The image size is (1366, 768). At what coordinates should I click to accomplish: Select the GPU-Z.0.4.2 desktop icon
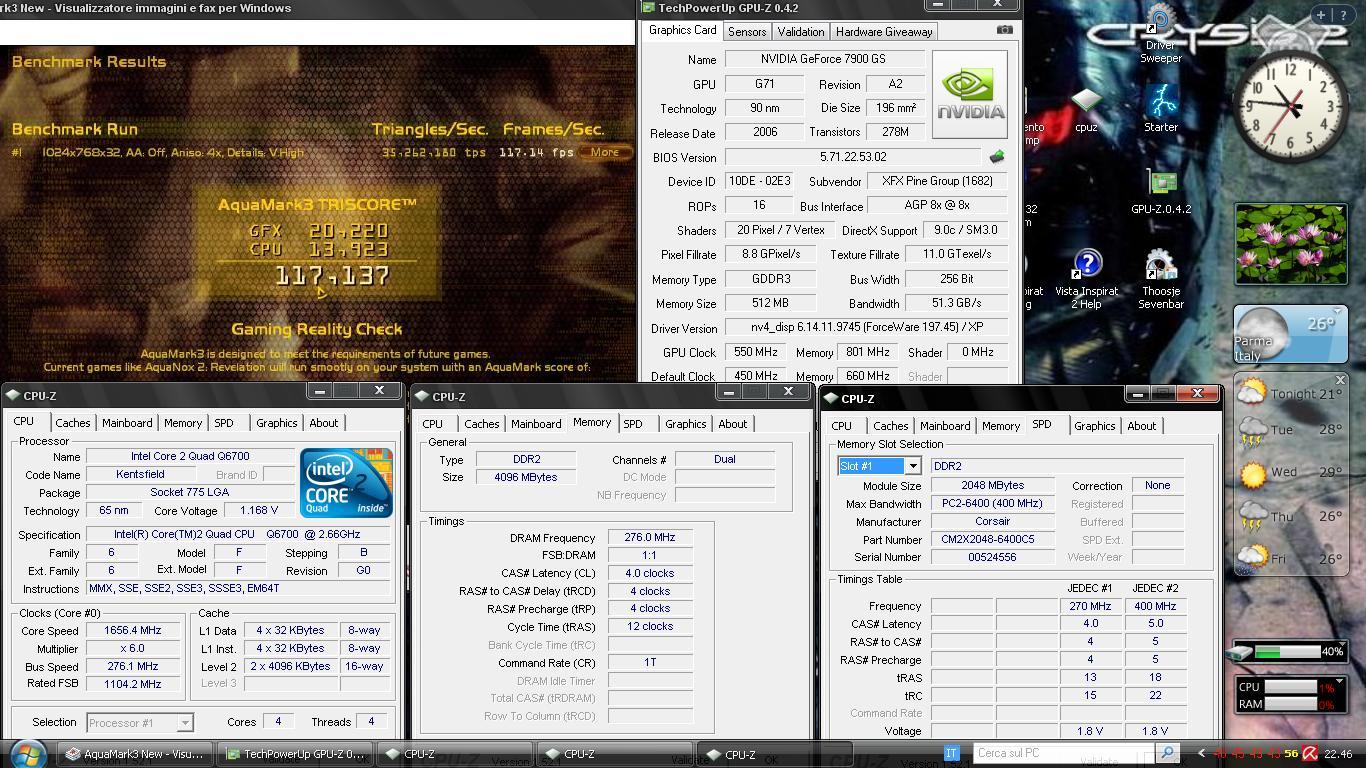[1161, 192]
